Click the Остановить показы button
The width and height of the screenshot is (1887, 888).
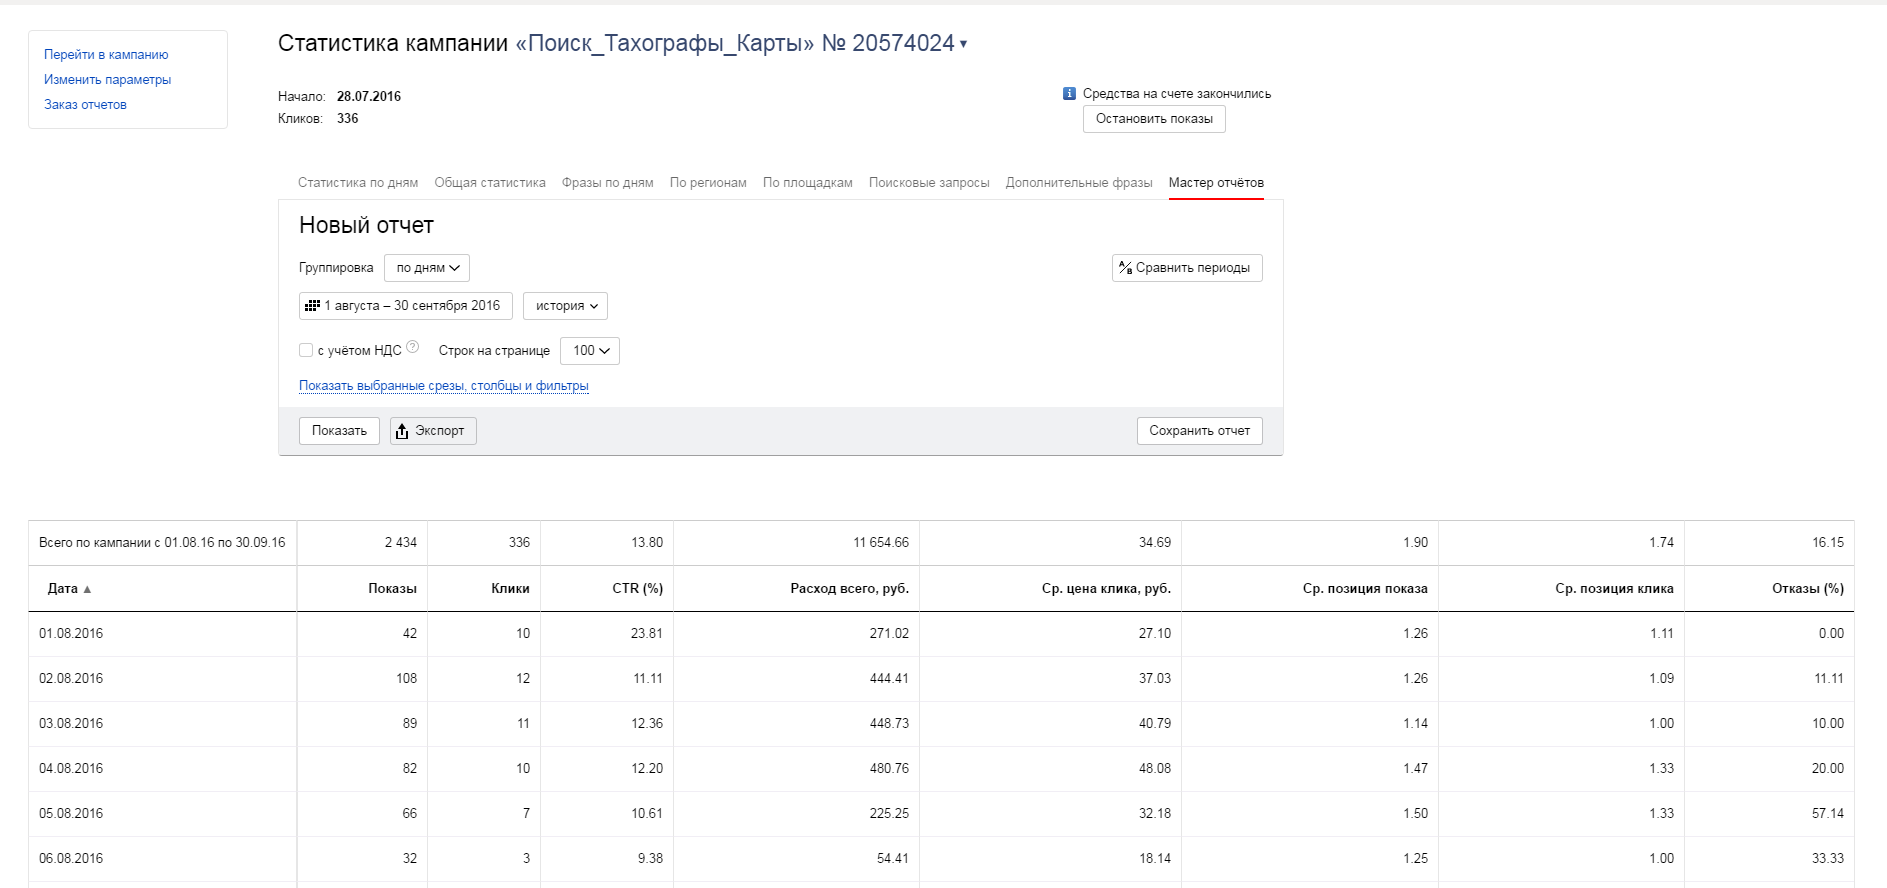pyautogui.click(x=1154, y=119)
